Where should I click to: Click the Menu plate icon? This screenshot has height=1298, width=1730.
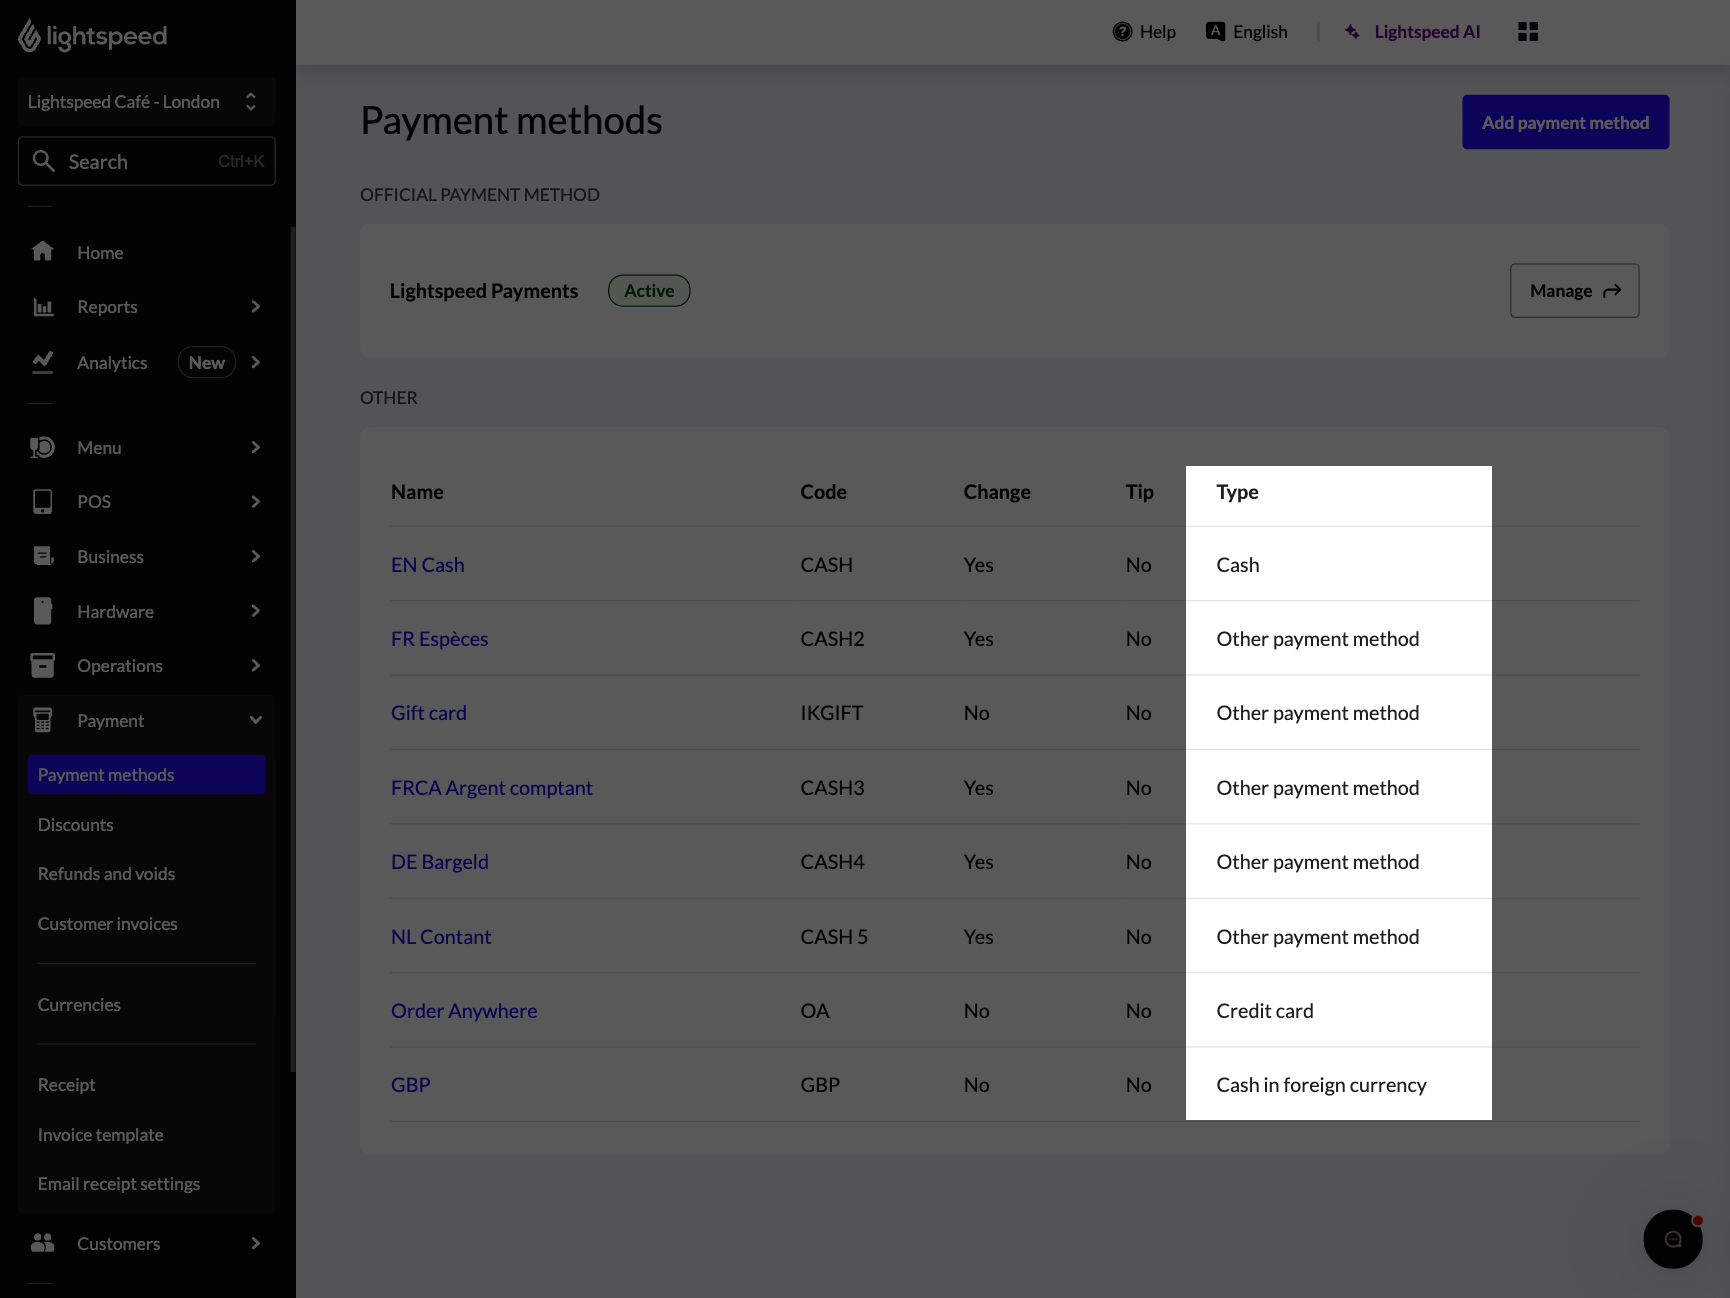click(x=42, y=447)
